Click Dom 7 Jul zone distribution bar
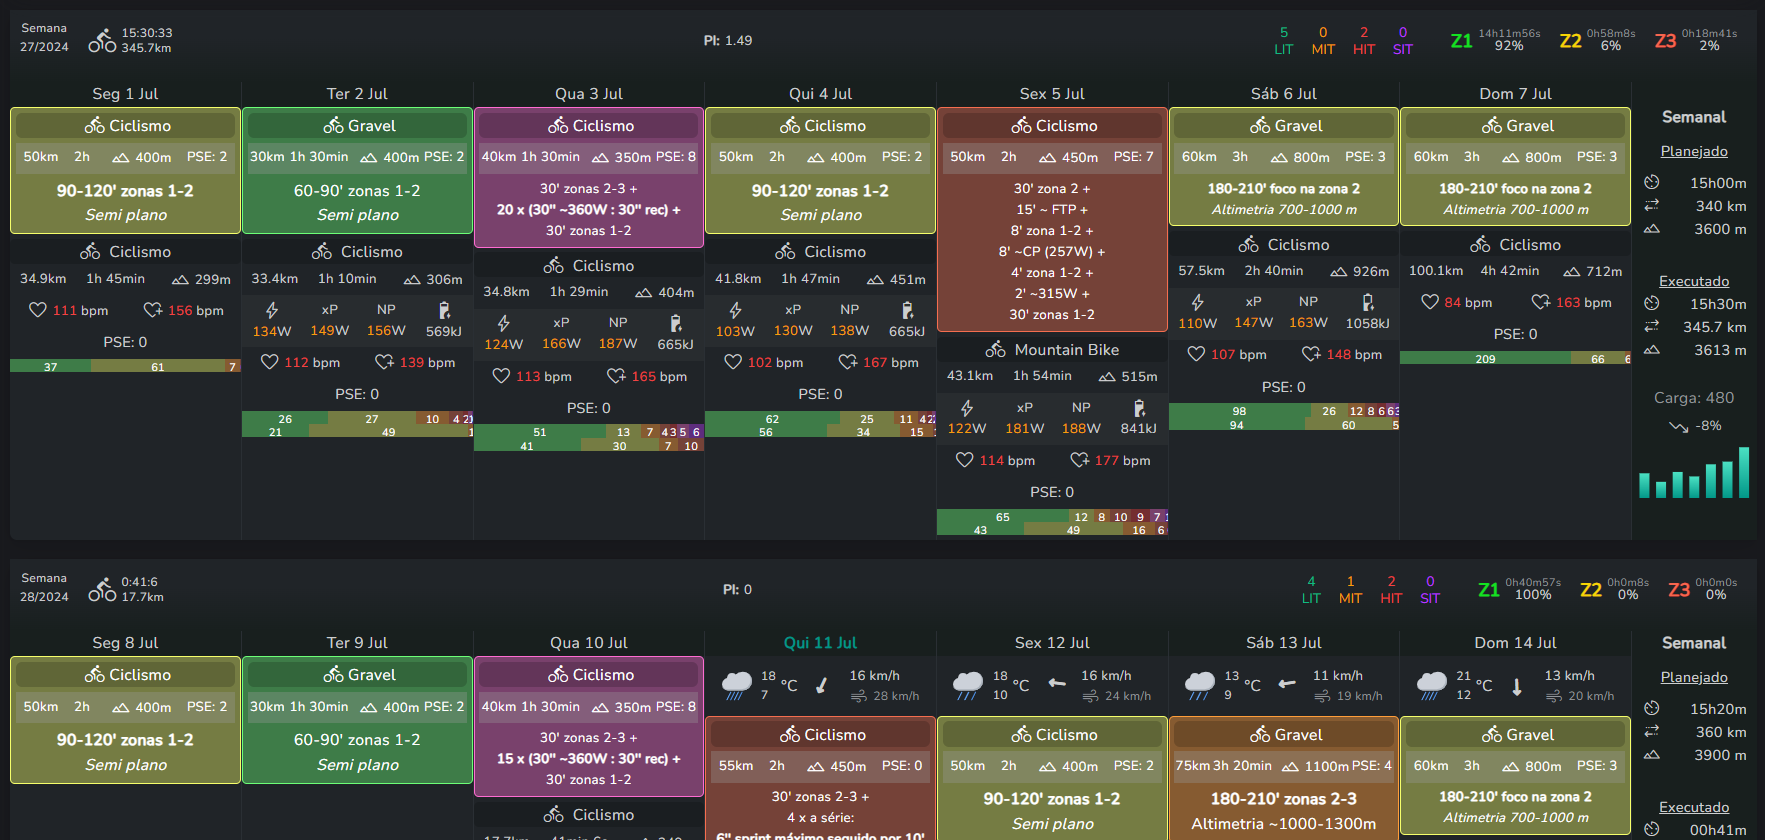1765x840 pixels. click(1515, 358)
